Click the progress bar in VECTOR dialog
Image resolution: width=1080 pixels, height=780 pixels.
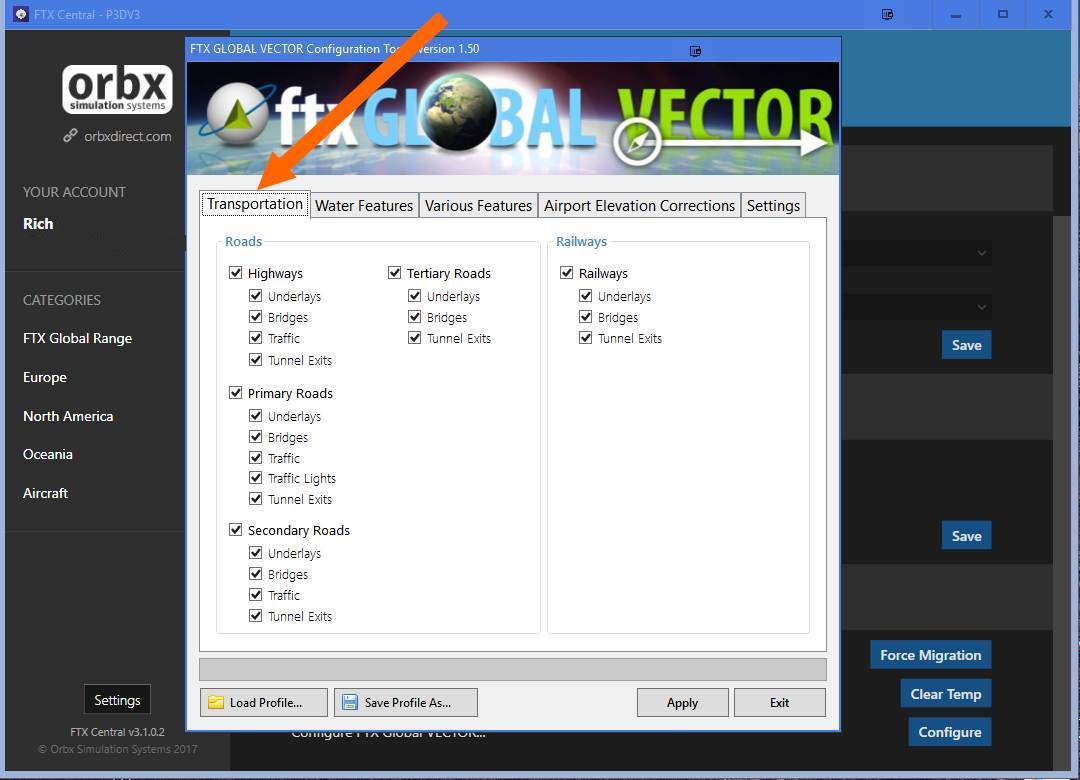(512, 669)
